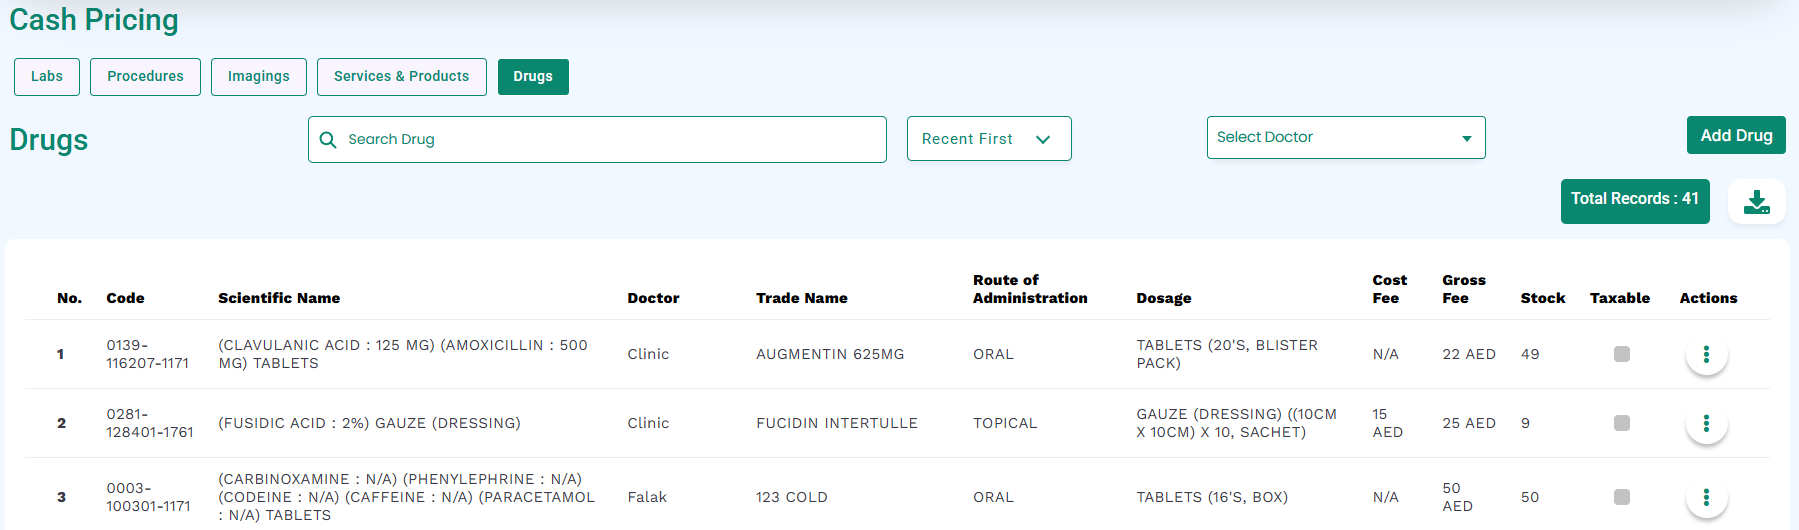
Task: Switch to the Procedures tab
Action: (146, 77)
